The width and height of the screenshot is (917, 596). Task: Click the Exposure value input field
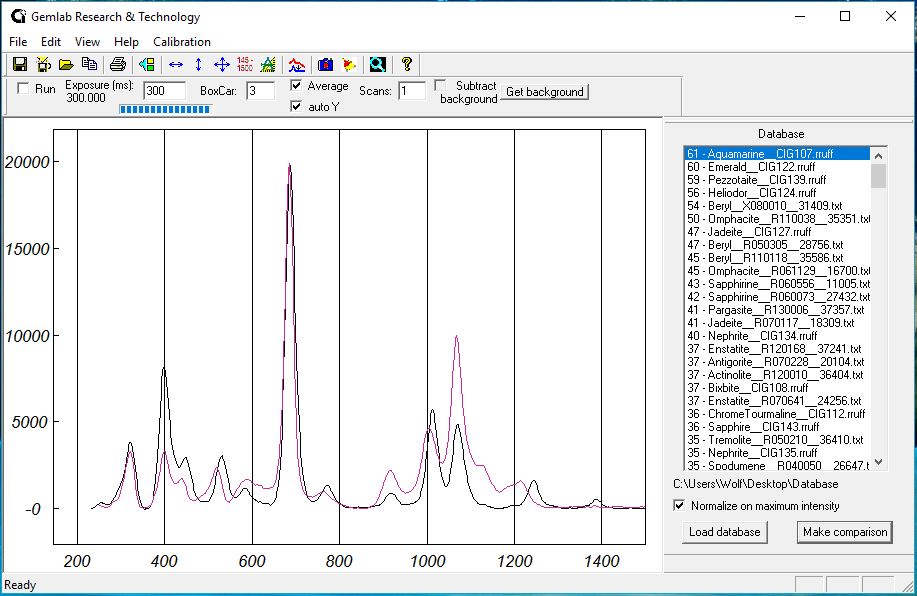pyautogui.click(x=164, y=91)
